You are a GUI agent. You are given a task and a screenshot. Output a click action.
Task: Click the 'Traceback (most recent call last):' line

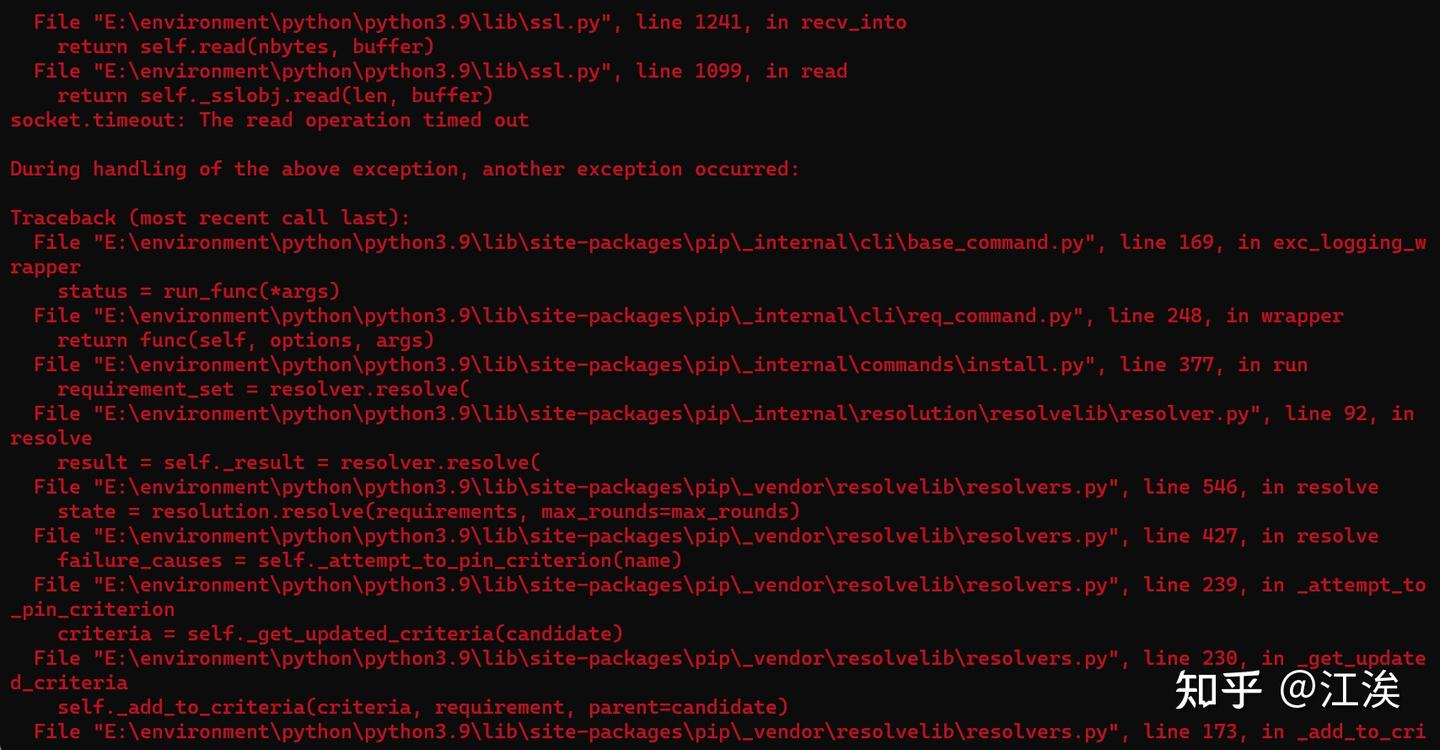210,218
